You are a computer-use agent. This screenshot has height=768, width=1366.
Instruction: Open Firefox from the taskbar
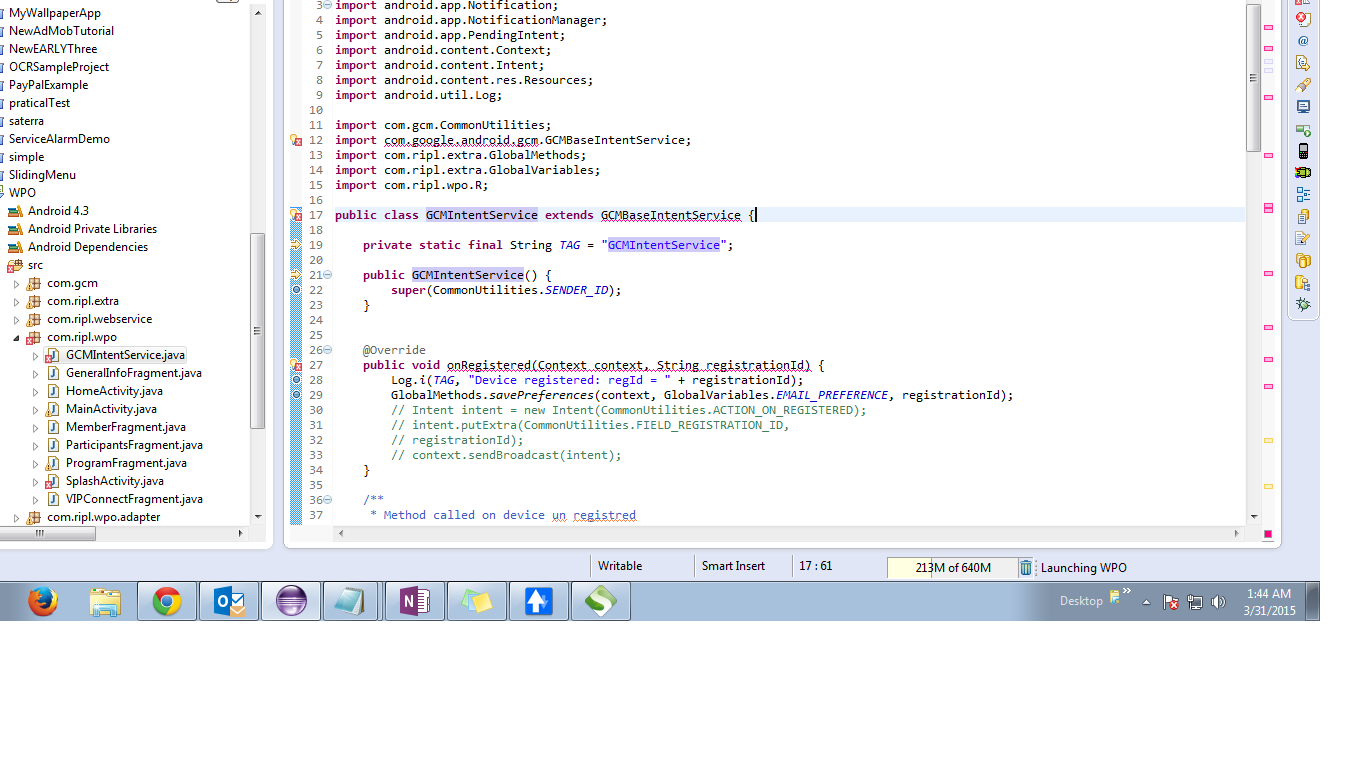[42, 601]
